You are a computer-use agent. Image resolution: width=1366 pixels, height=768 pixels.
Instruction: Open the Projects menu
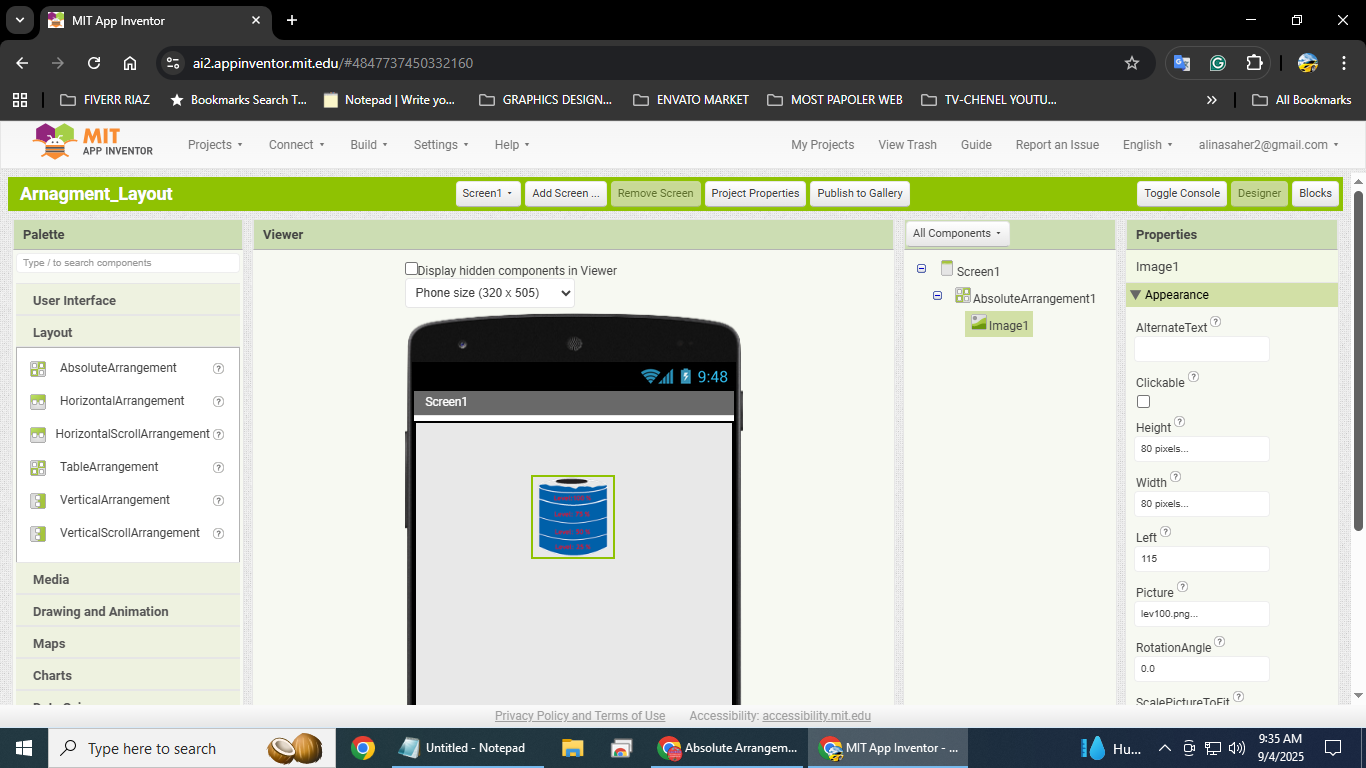pos(215,145)
